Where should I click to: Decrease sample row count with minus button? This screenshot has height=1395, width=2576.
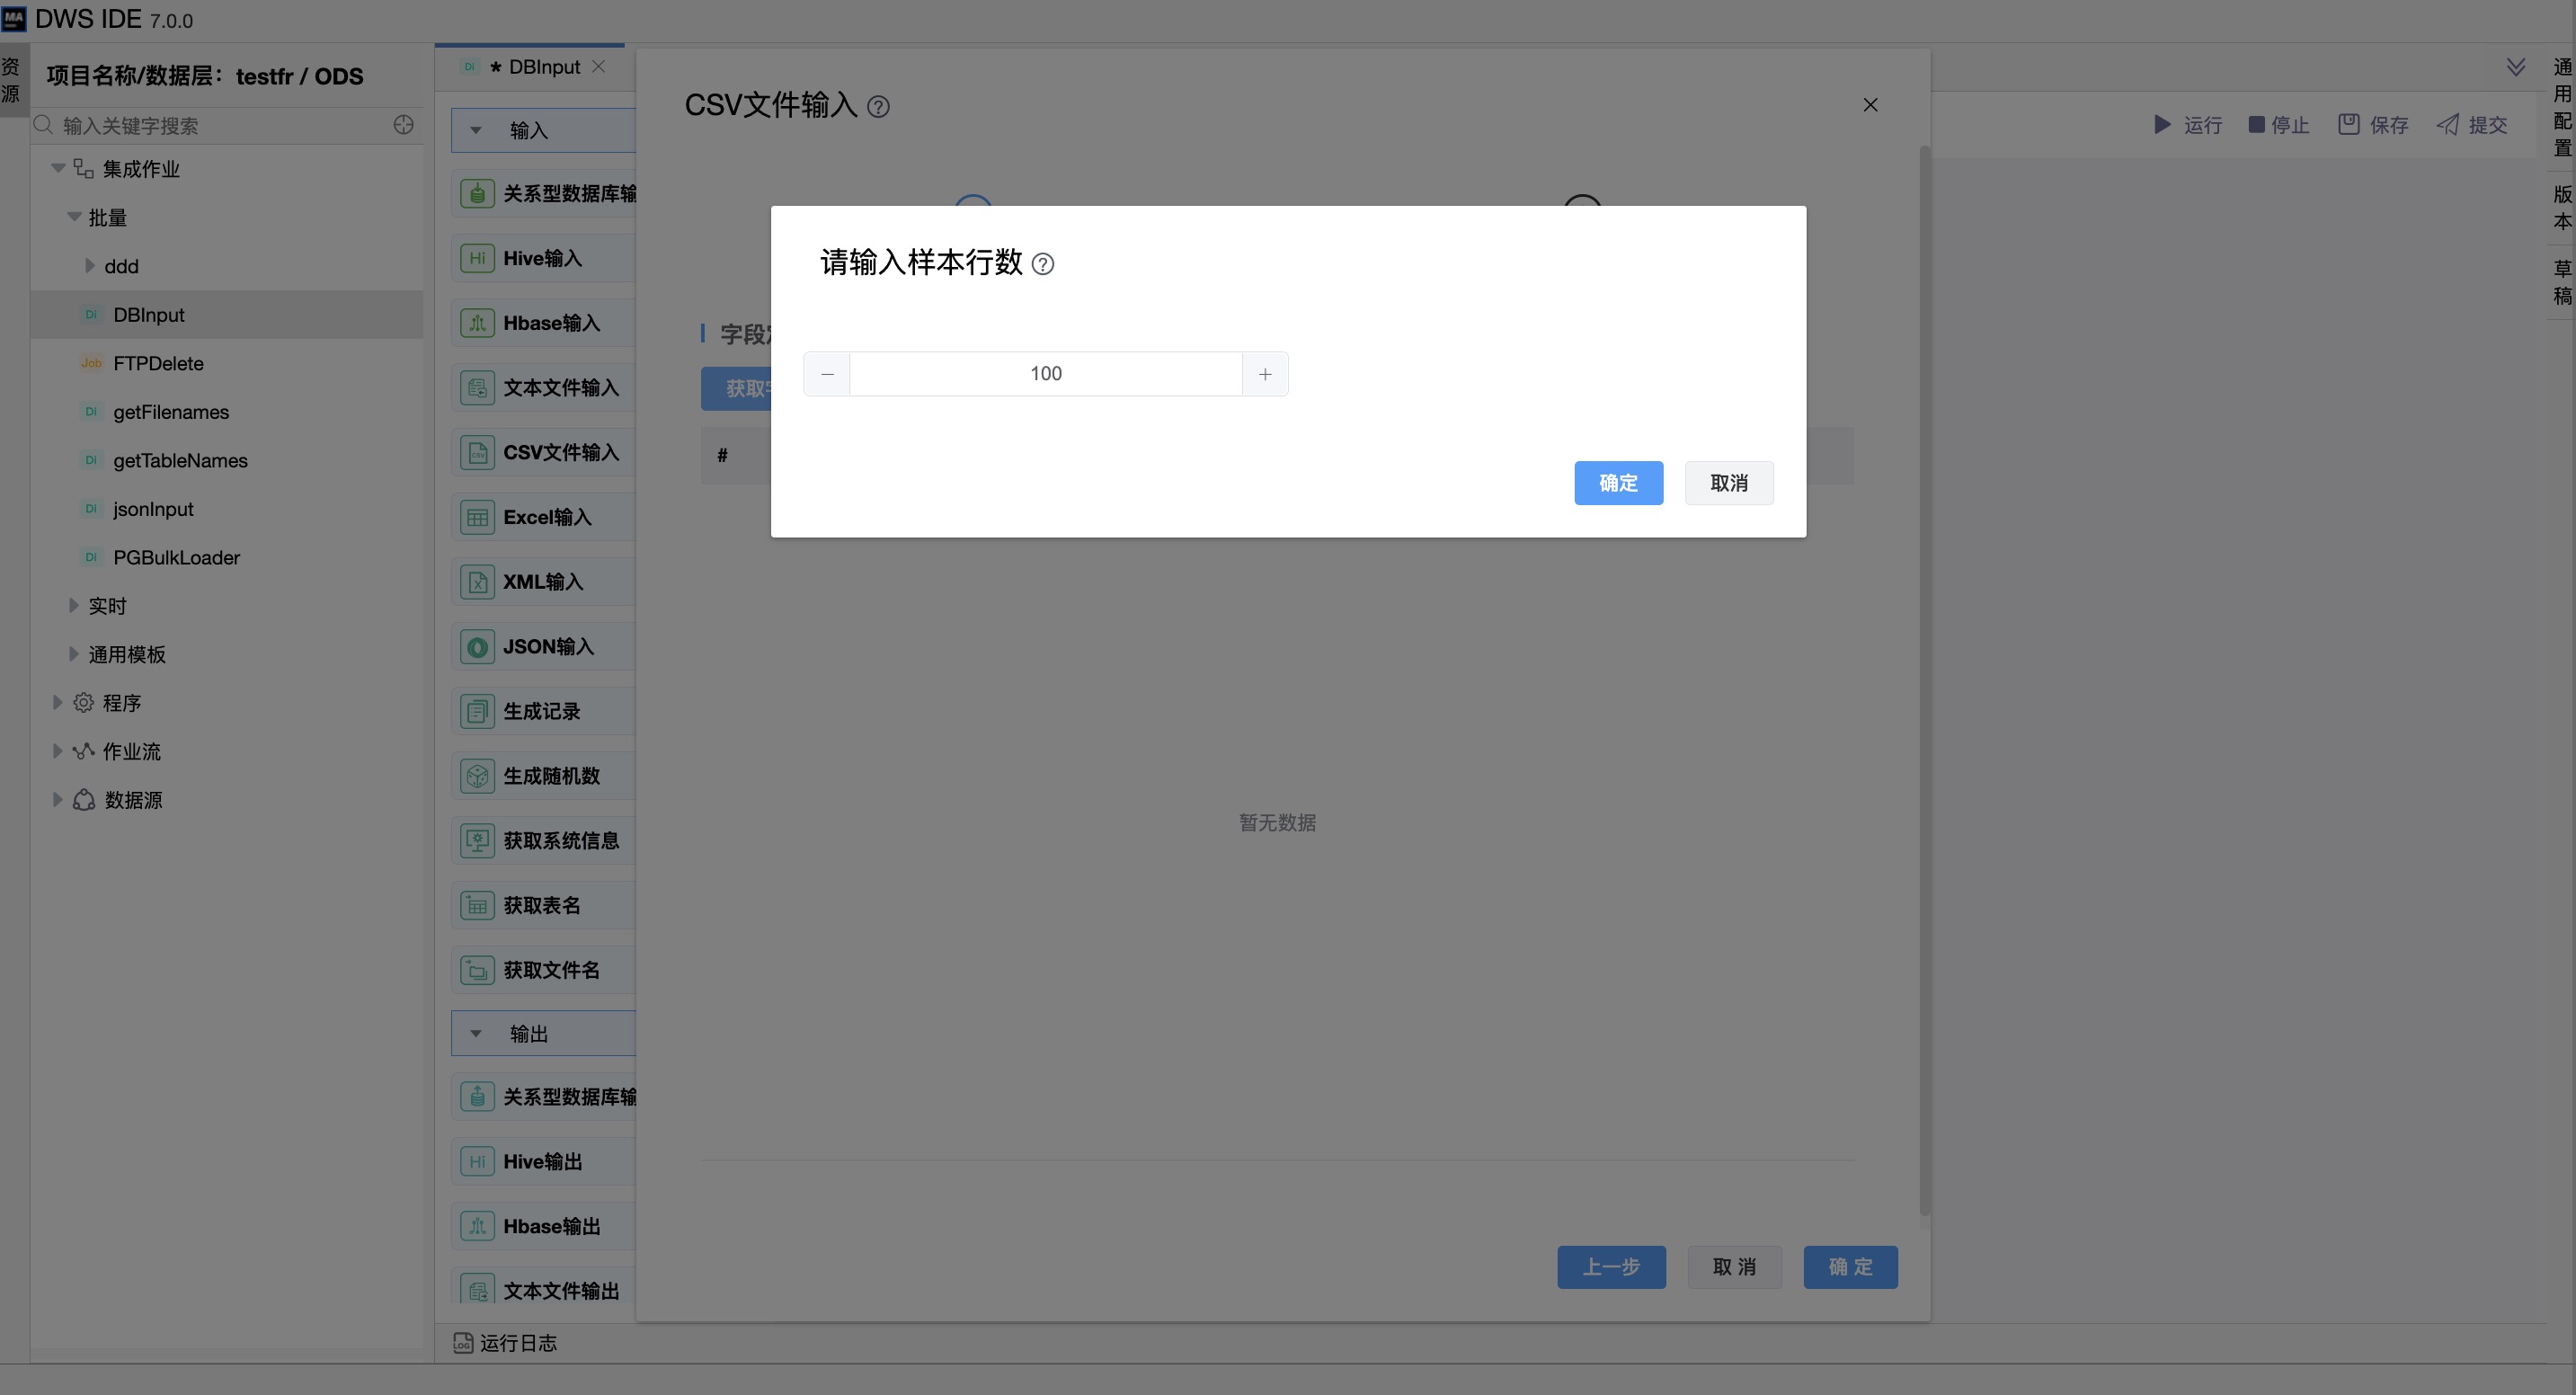point(827,374)
